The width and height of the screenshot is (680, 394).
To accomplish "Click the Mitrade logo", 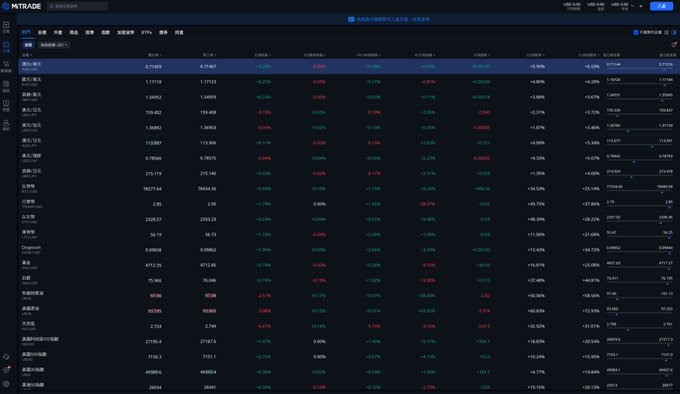I will (22, 6).
